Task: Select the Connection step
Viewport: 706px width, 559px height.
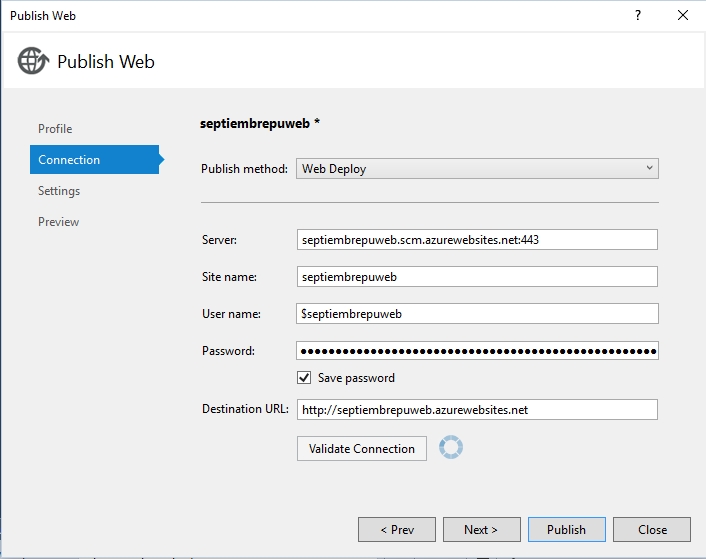Action: [95, 159]
